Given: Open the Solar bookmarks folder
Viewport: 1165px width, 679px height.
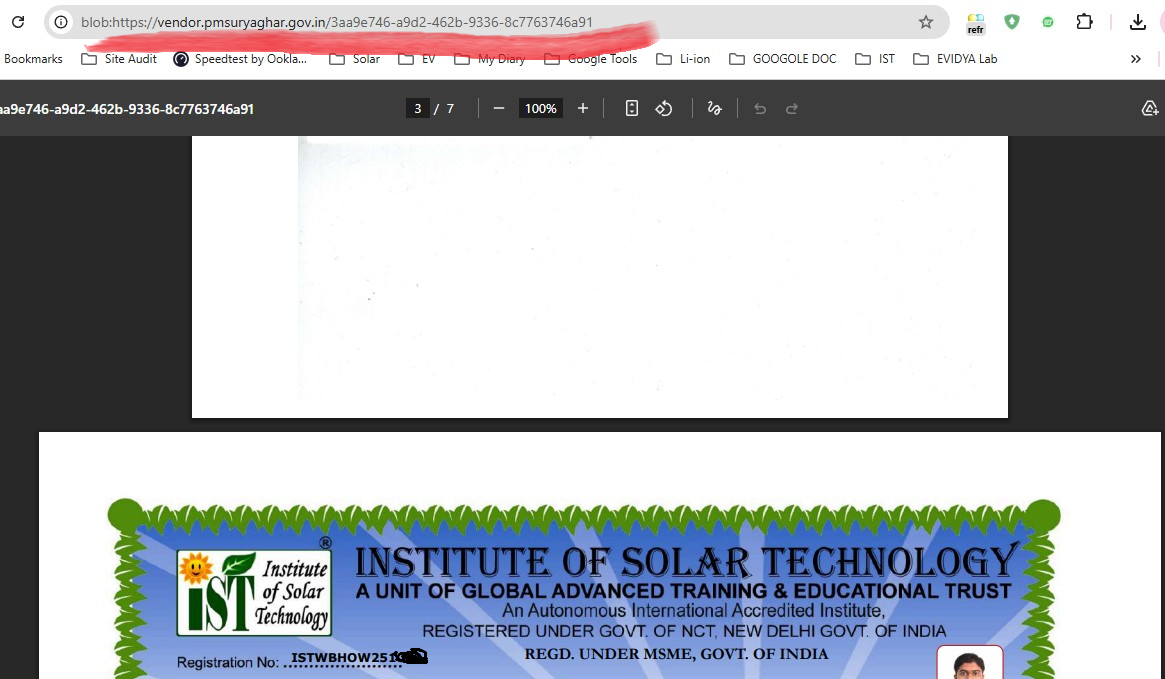Looking at the screenshot, I should (354, 59).
